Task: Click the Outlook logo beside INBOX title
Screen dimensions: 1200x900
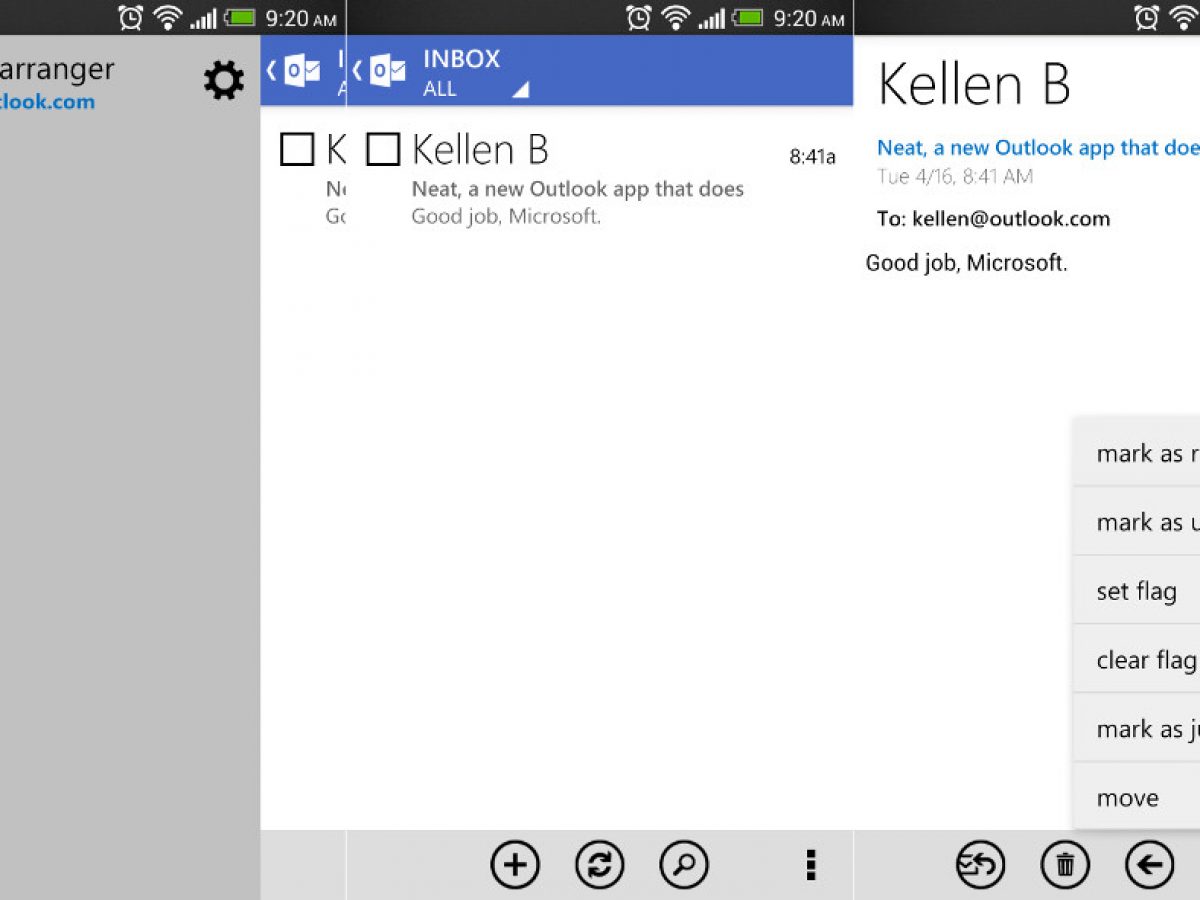Action: (387, 71)
